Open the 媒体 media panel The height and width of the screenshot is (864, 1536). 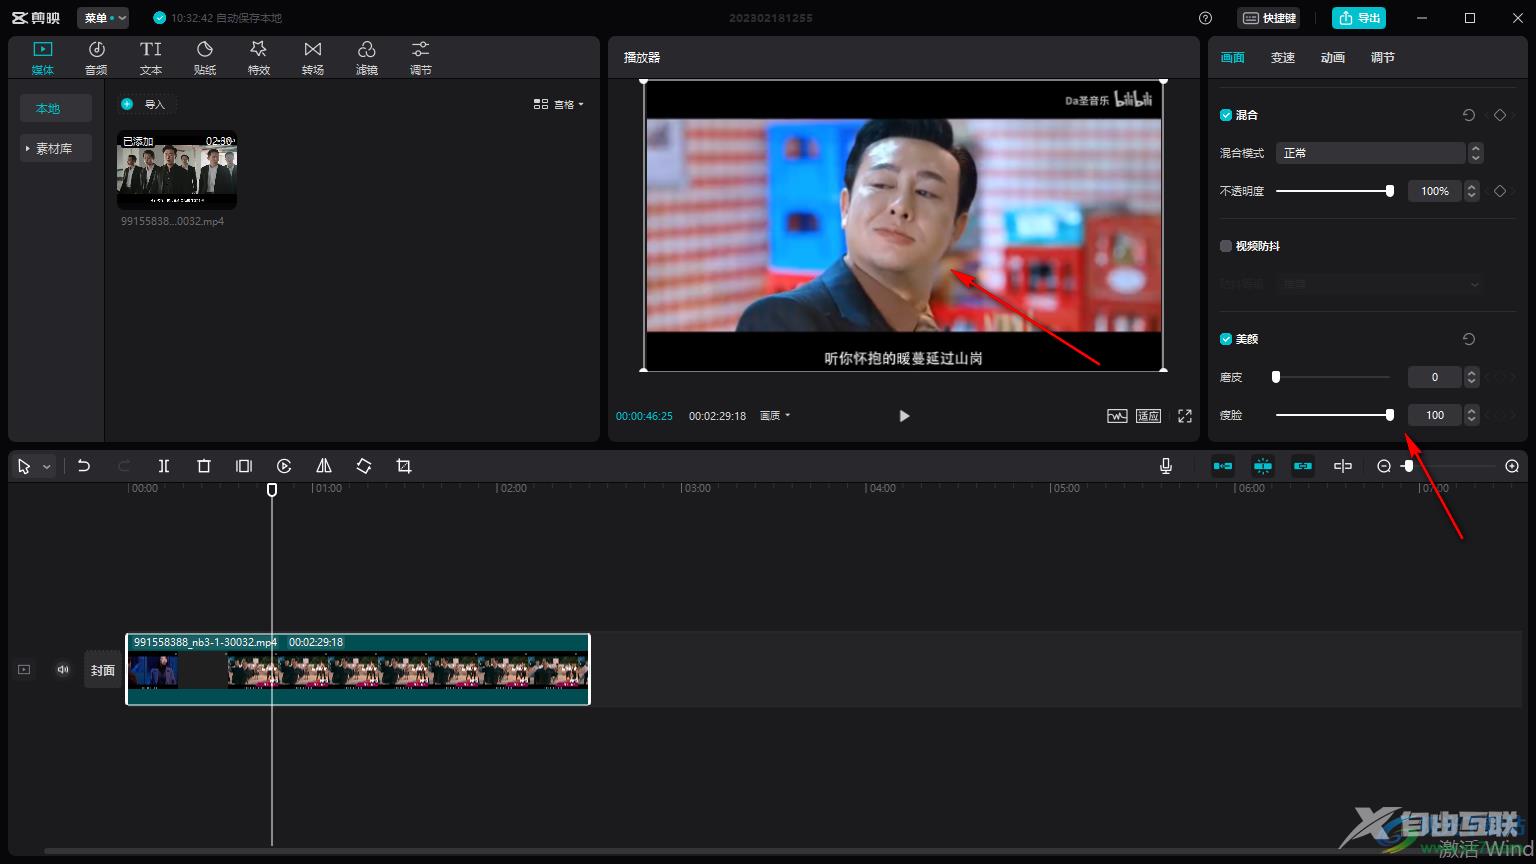click(x=42, y=58)
